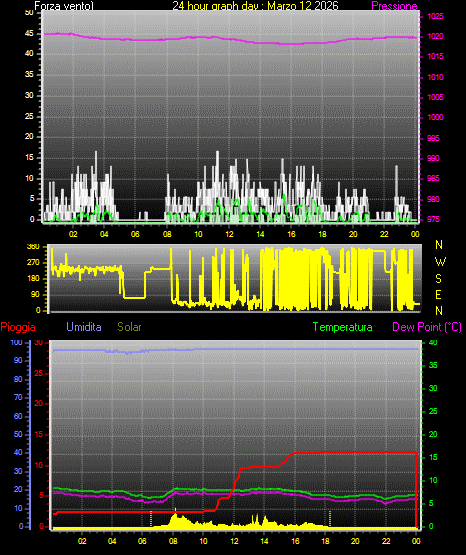Click the W wind direction letter
The width and height of the screenshot is (466, 555).
pyautogui.click(x=440, y=262)
